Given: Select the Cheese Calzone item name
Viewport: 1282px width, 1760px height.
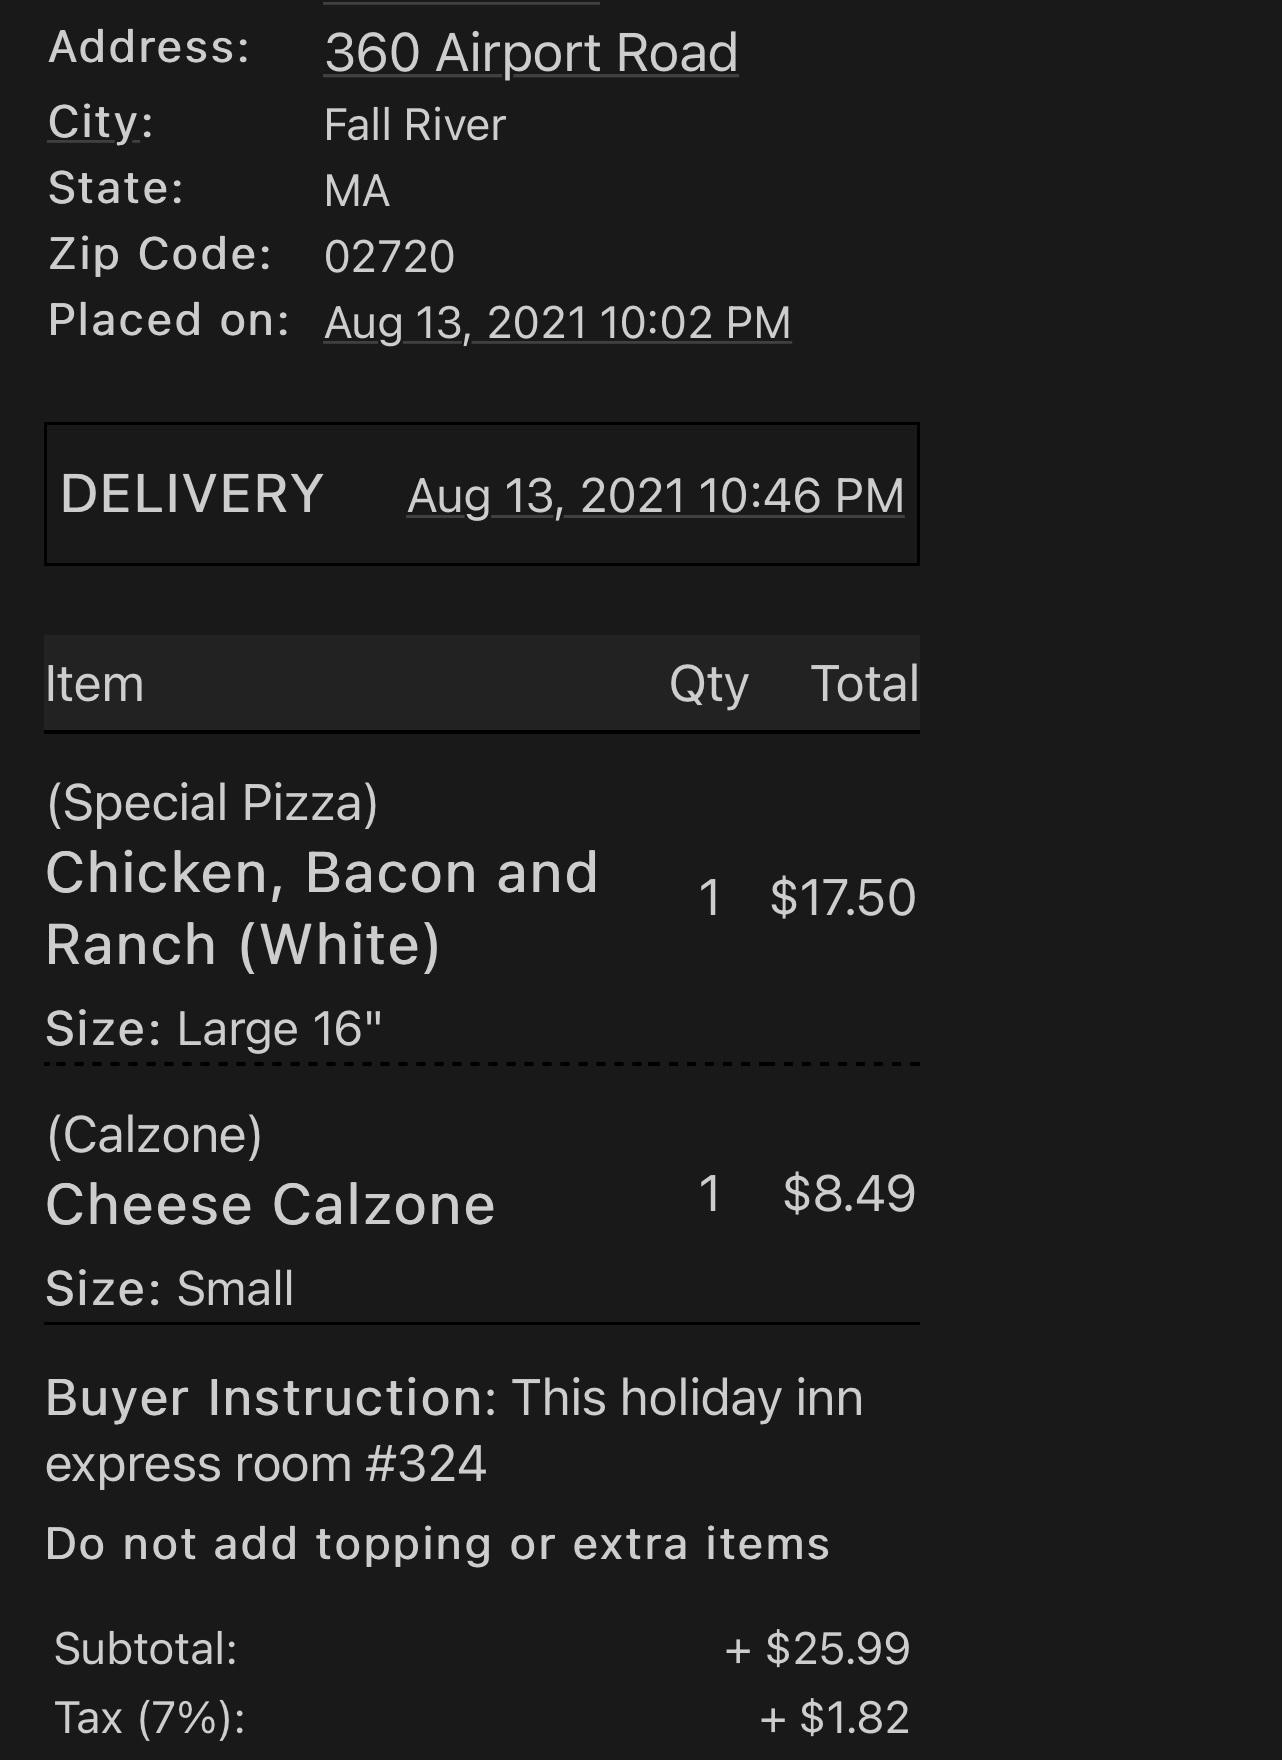Looking at the screenshot, I should click(x=270, y=1204).
